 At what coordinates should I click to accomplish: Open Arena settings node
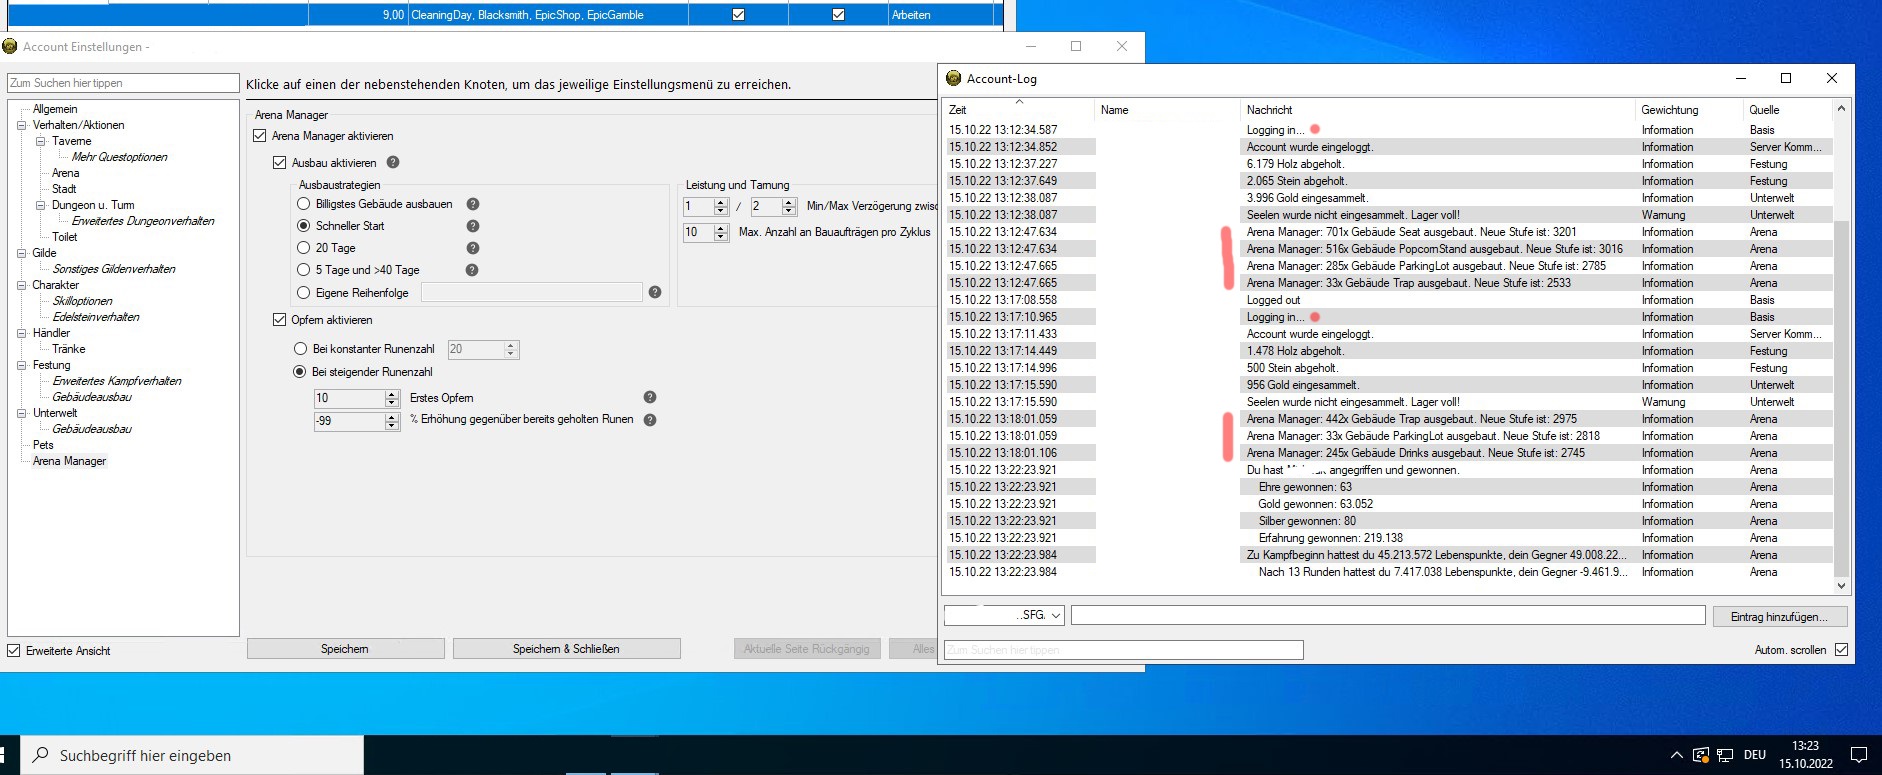[x=66, y=173]
